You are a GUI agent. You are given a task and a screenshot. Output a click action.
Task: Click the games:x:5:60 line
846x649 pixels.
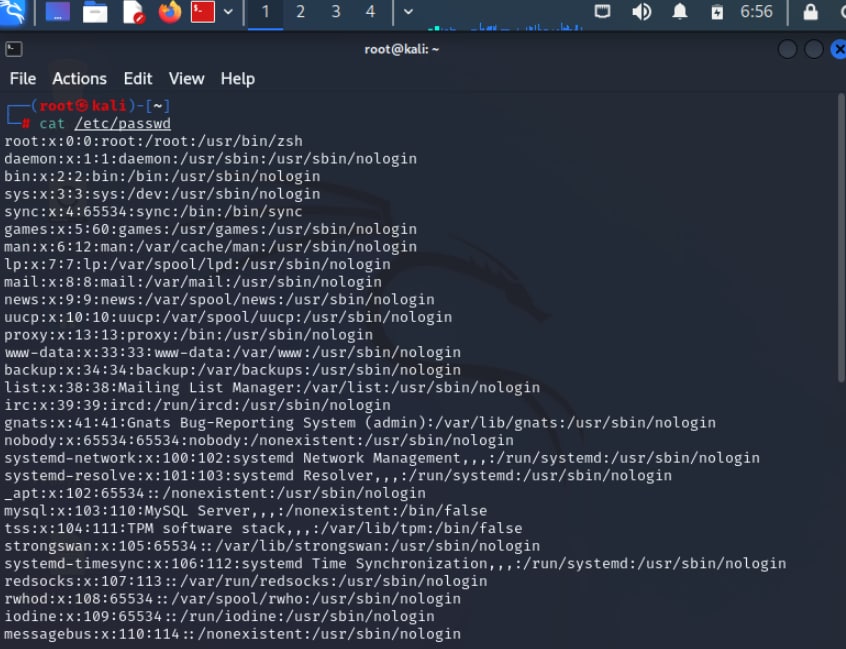click(x=210, y=229)
